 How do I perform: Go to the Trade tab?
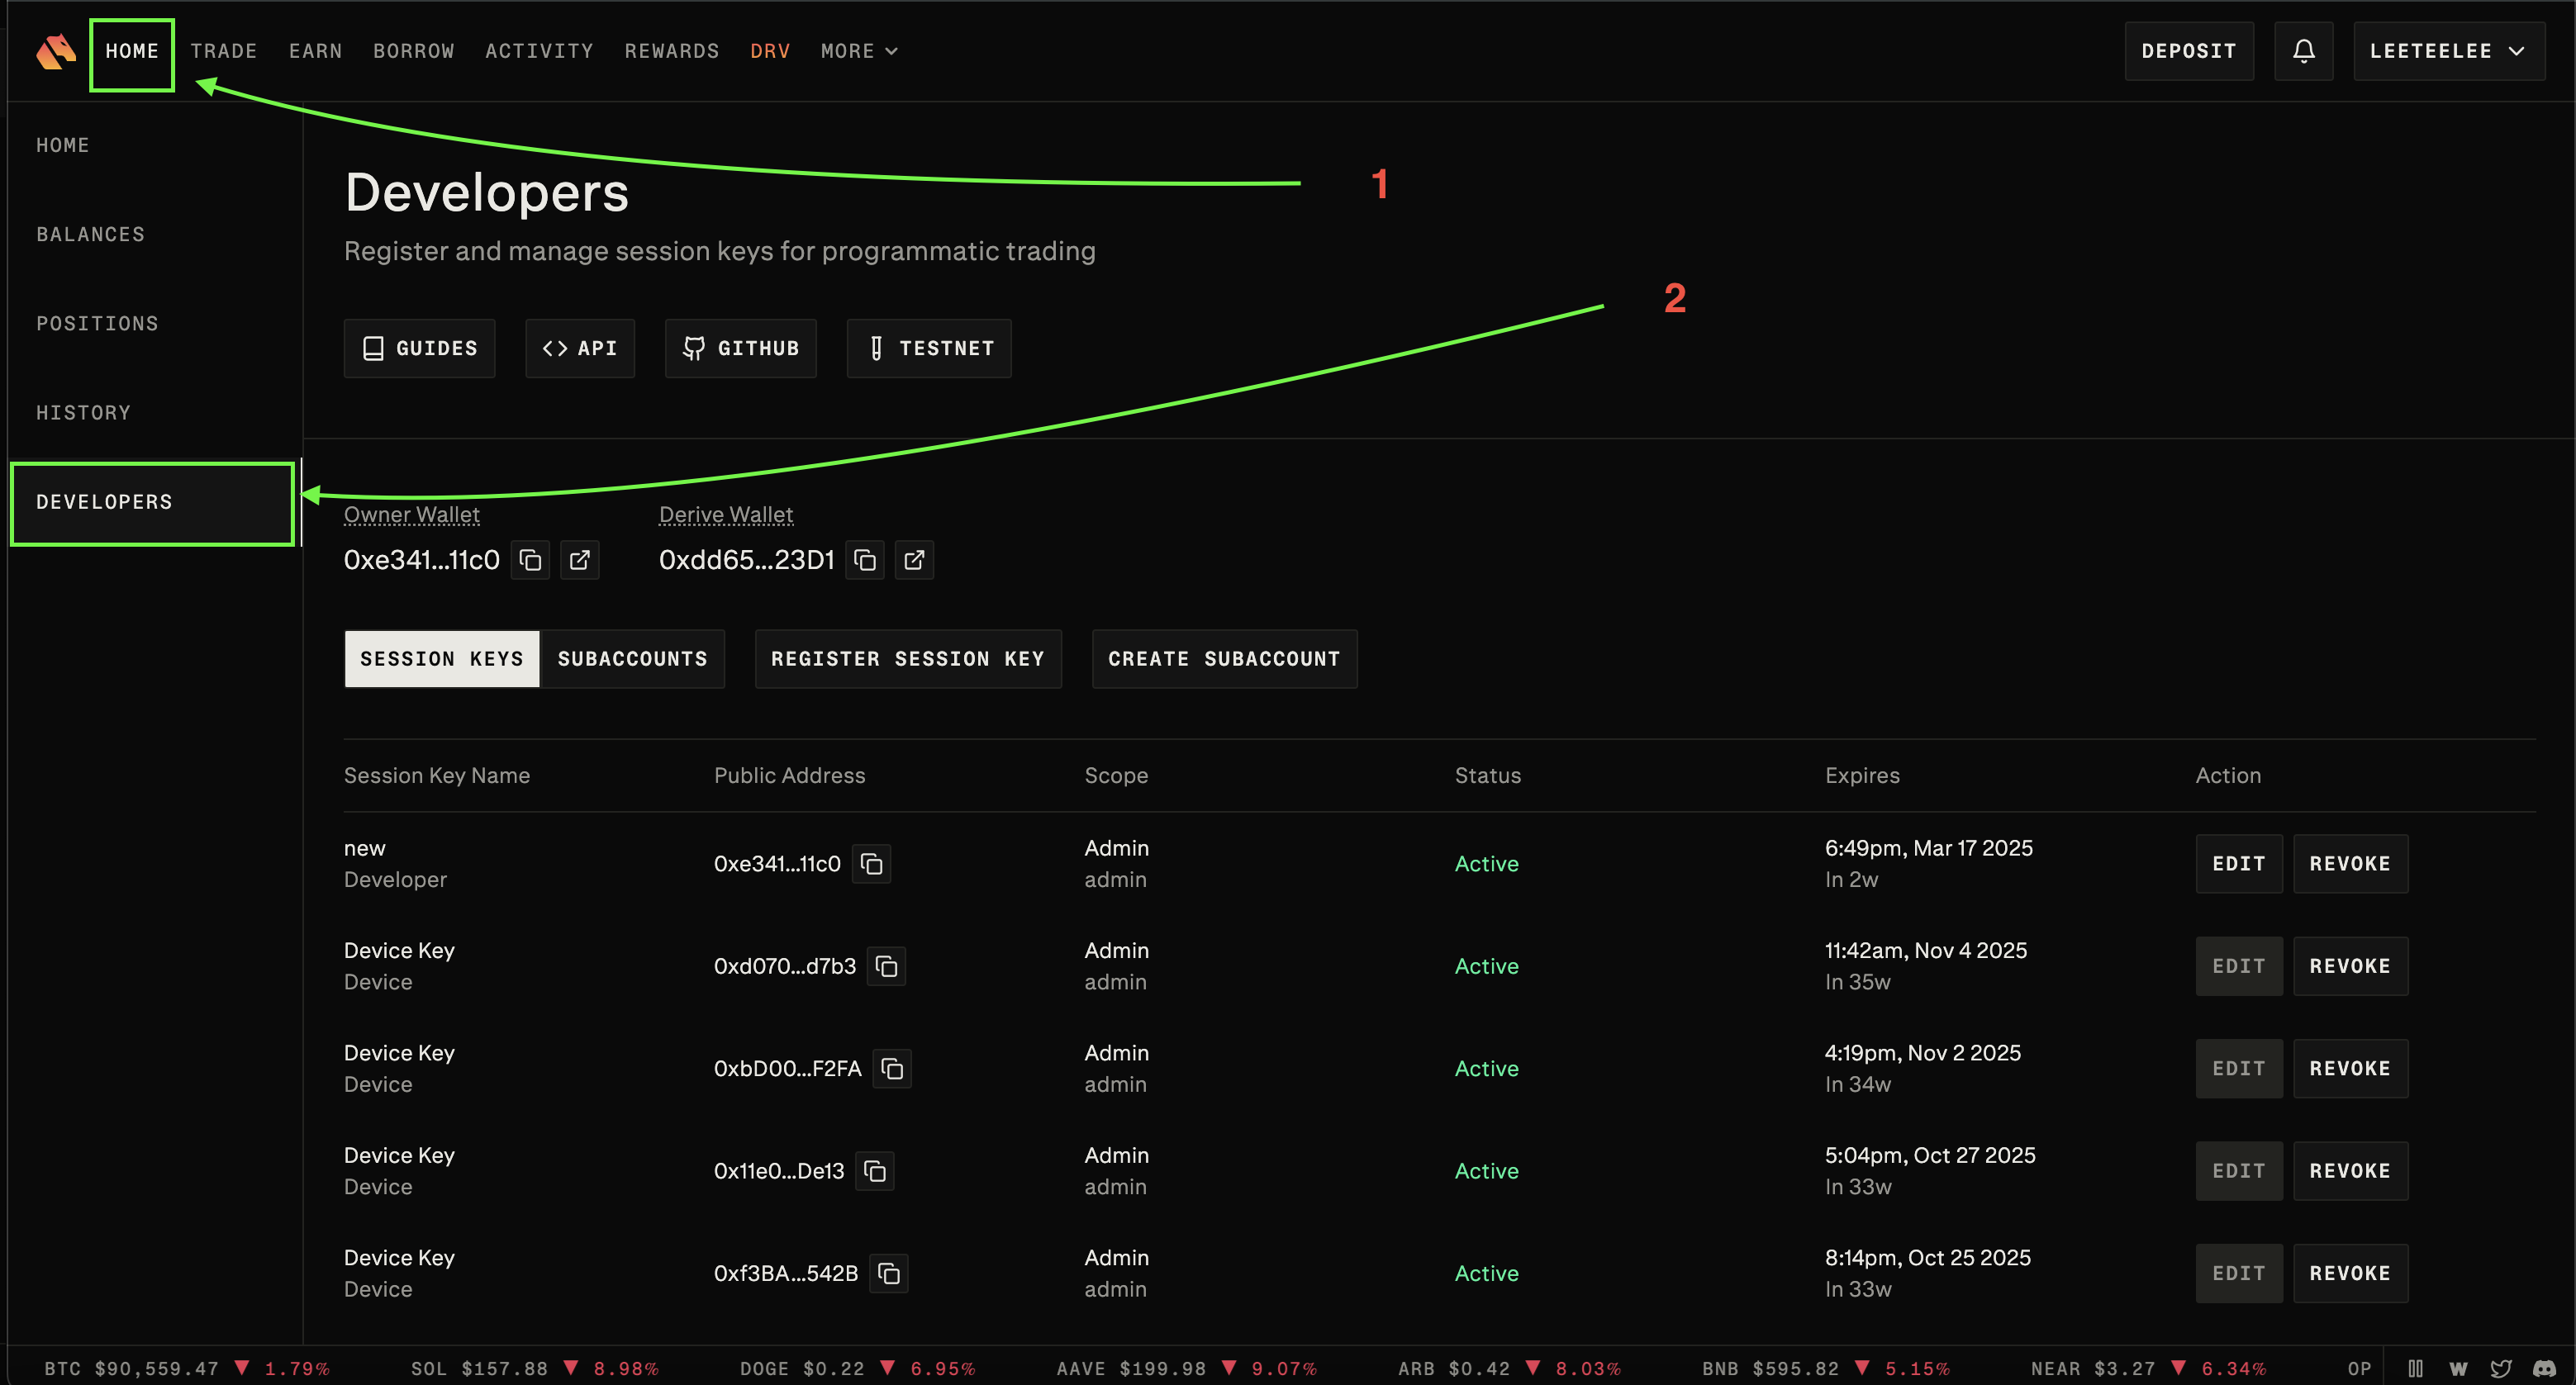click(224, 51)
